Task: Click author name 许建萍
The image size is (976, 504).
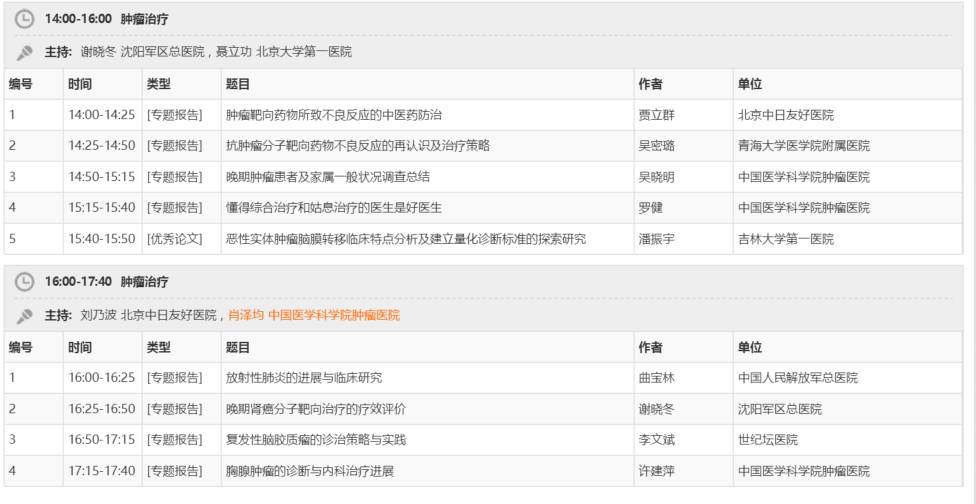Action: coord(657,471)
